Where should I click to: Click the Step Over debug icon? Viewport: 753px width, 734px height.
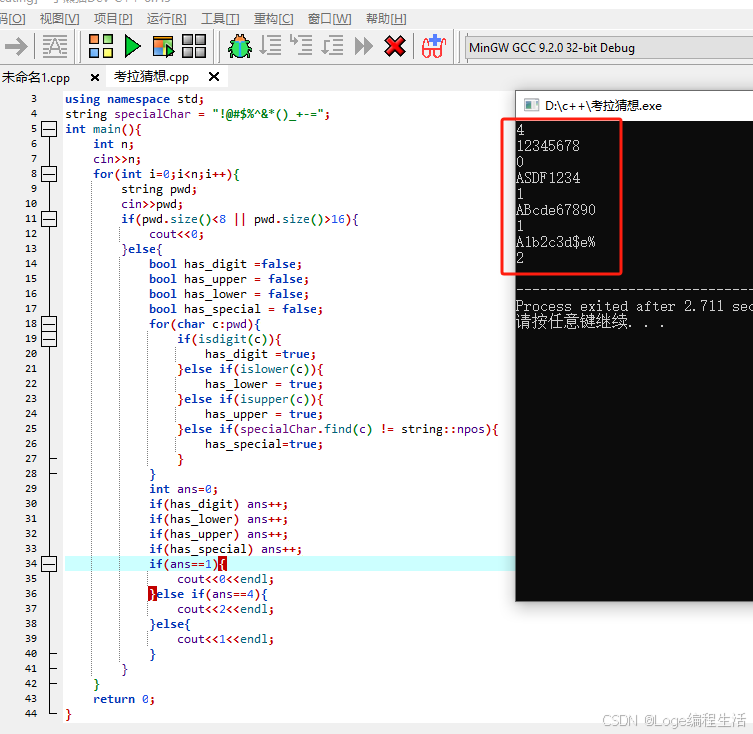[270, 46]
